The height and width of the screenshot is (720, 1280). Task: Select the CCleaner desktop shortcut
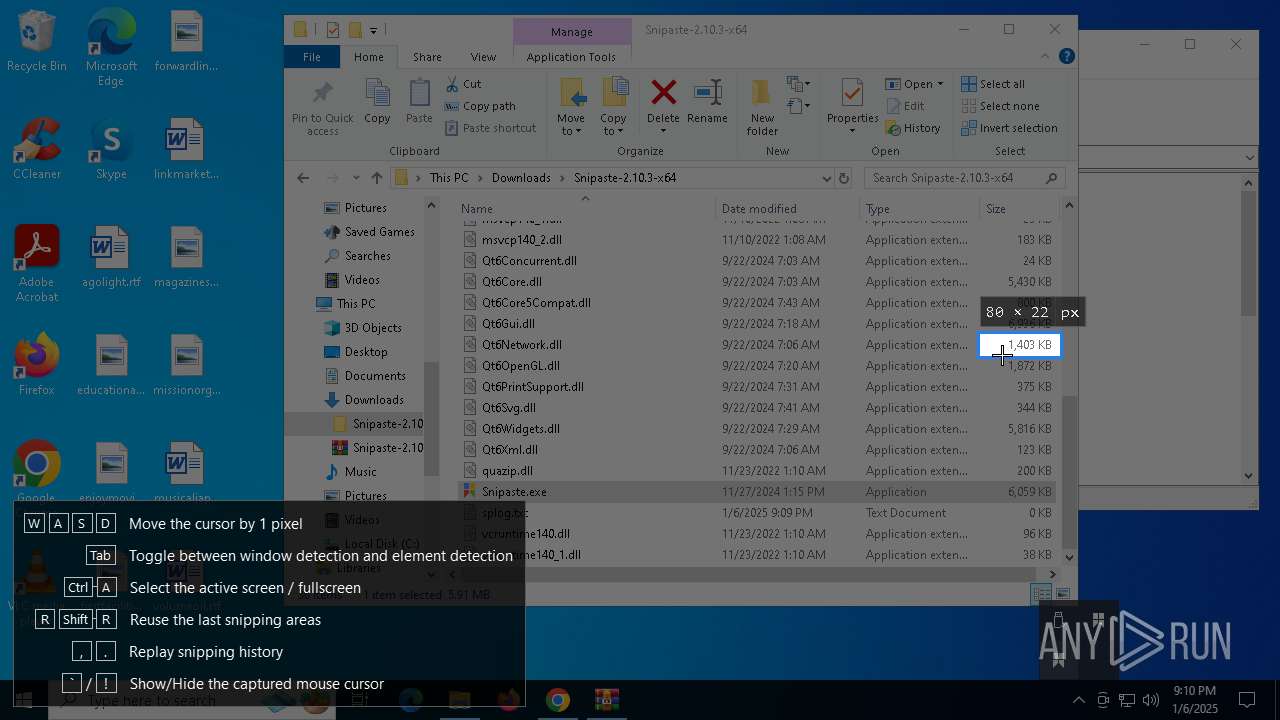click(36, 150)
